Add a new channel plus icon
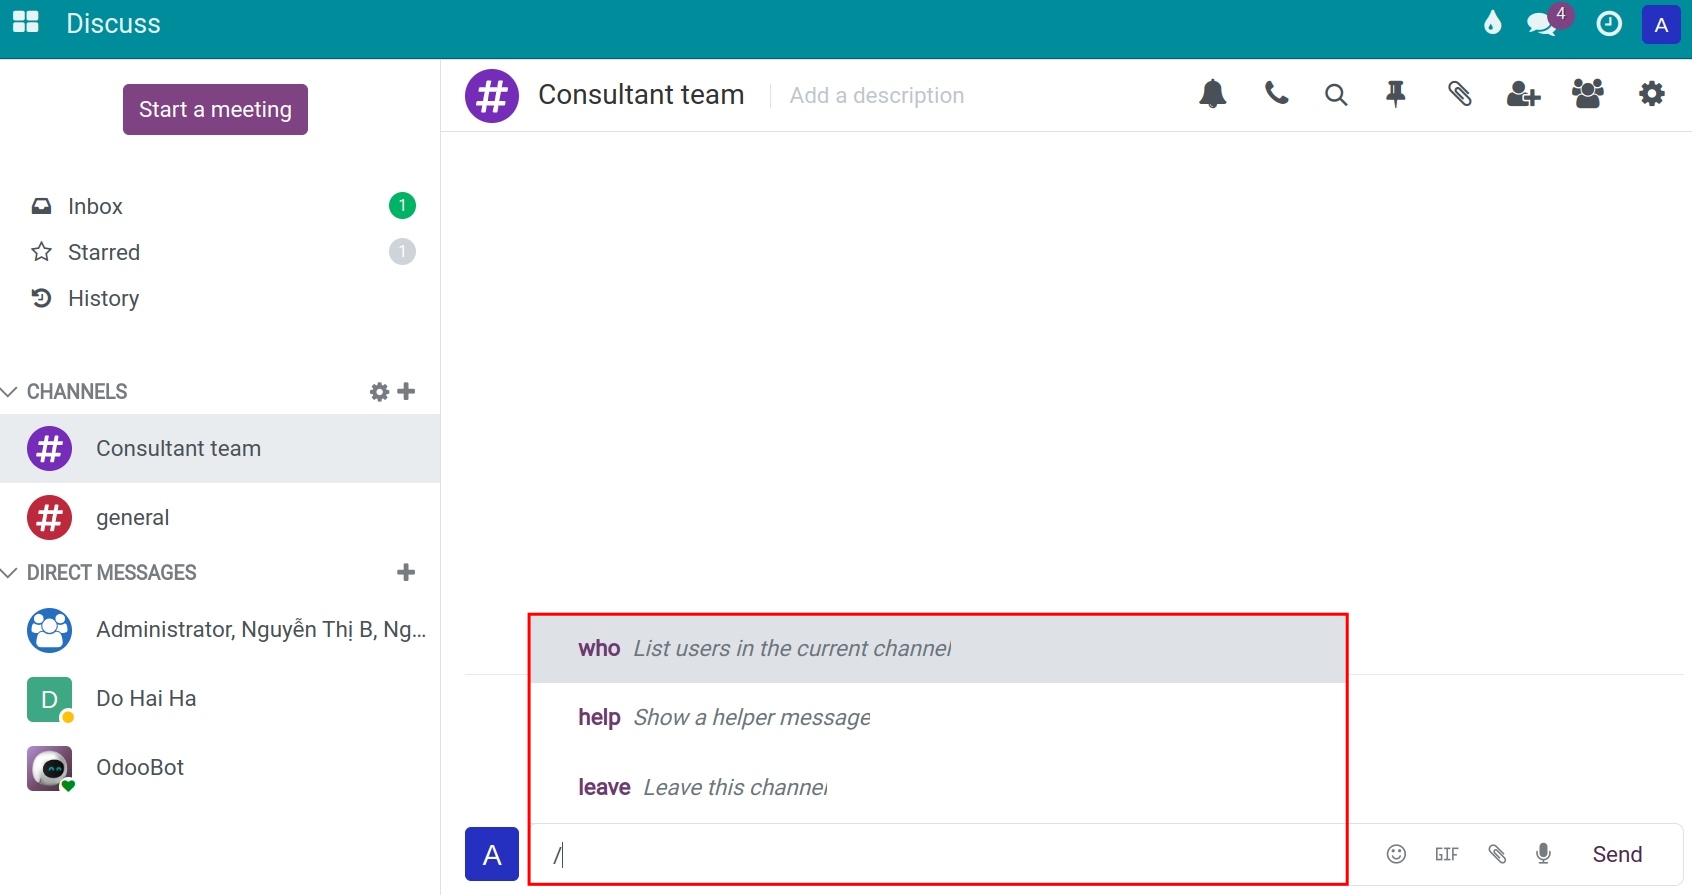Viewport: 1692px width, 895px height. click(406, 391)
